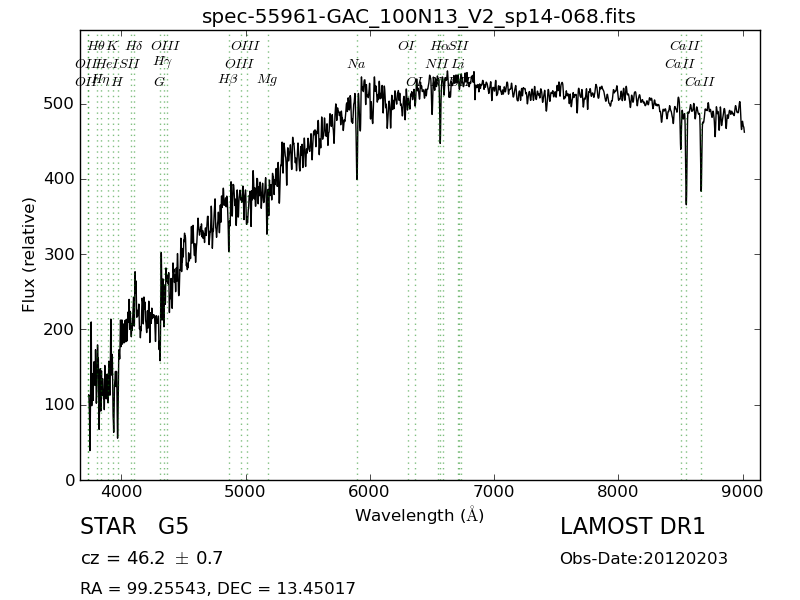Select the 'Obs-Date:20120203' text
The height and width of the screenshot is (600, 800).
click(644, 558)
